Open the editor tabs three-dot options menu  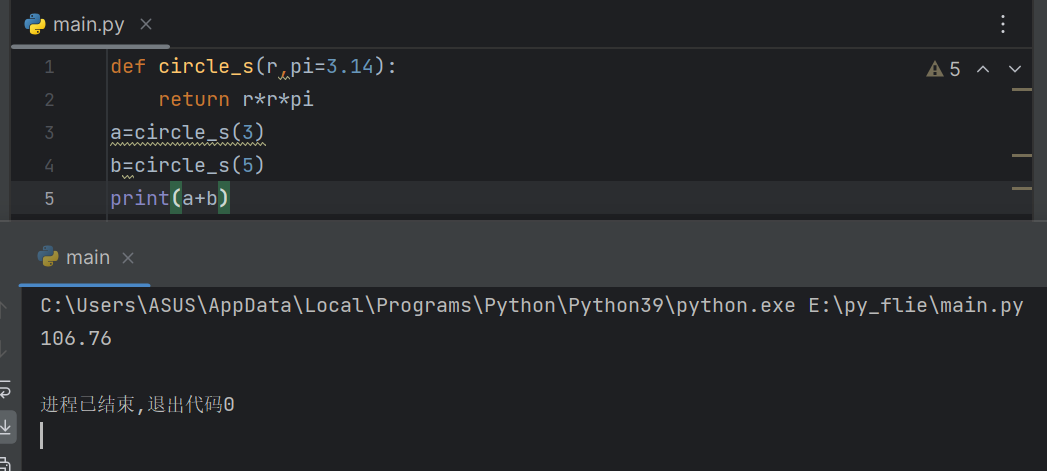coord(1002,25)
